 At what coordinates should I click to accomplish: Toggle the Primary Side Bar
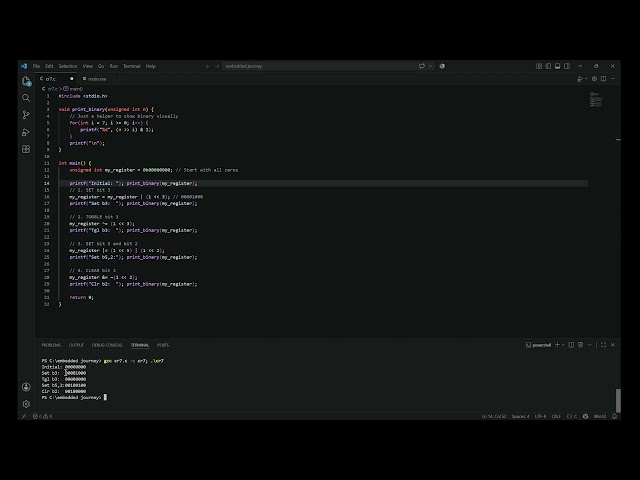548,66
